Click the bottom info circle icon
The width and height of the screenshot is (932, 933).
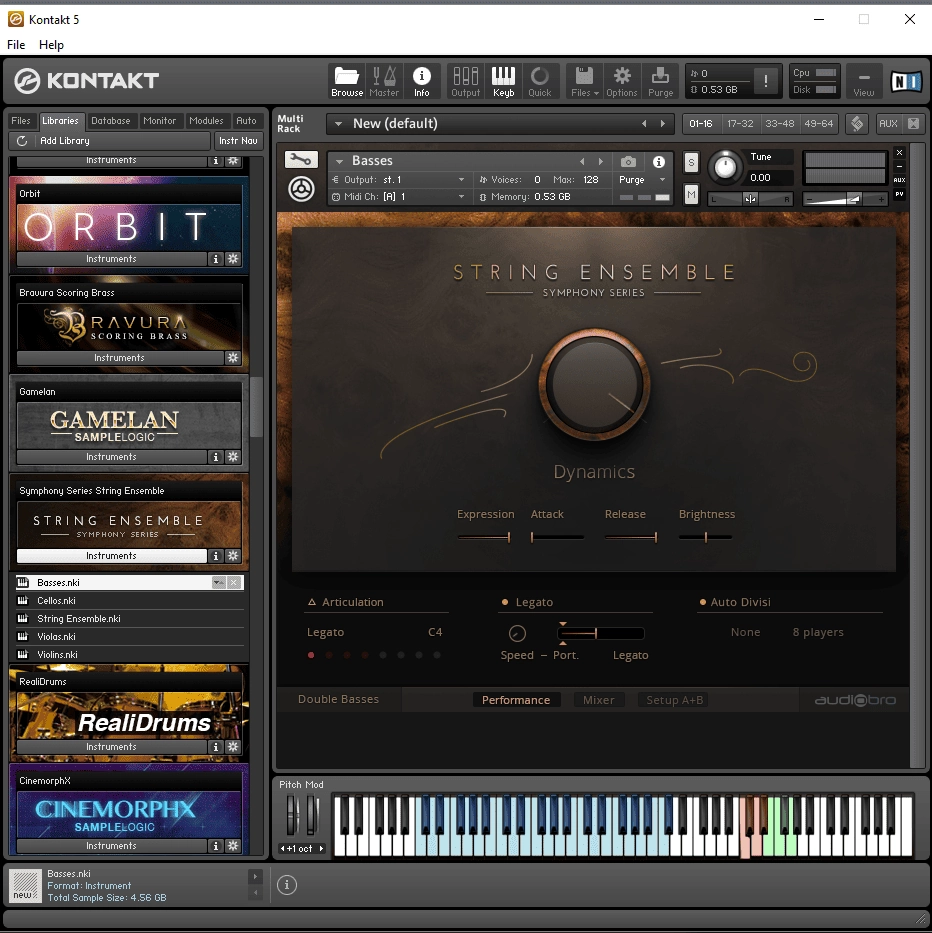coord(287,885)
